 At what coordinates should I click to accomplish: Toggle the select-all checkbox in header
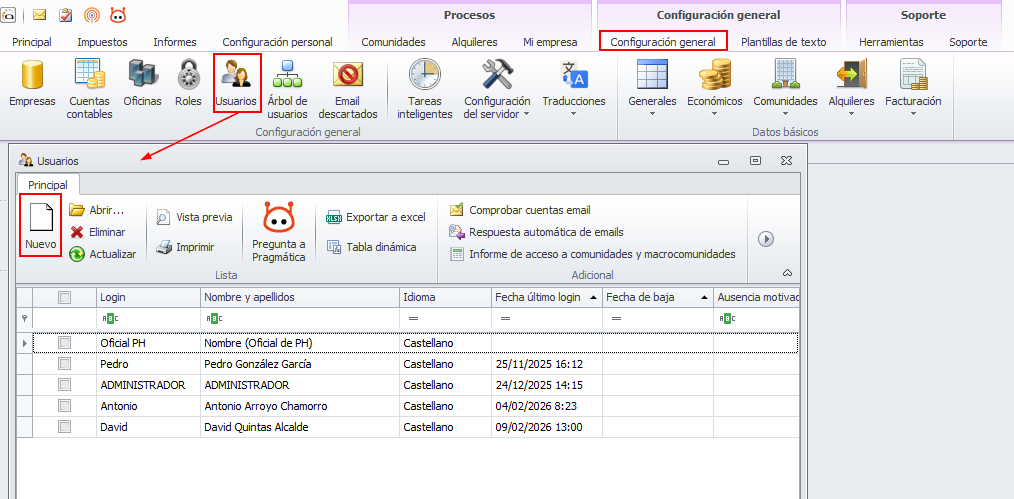(x=65, y=297)
